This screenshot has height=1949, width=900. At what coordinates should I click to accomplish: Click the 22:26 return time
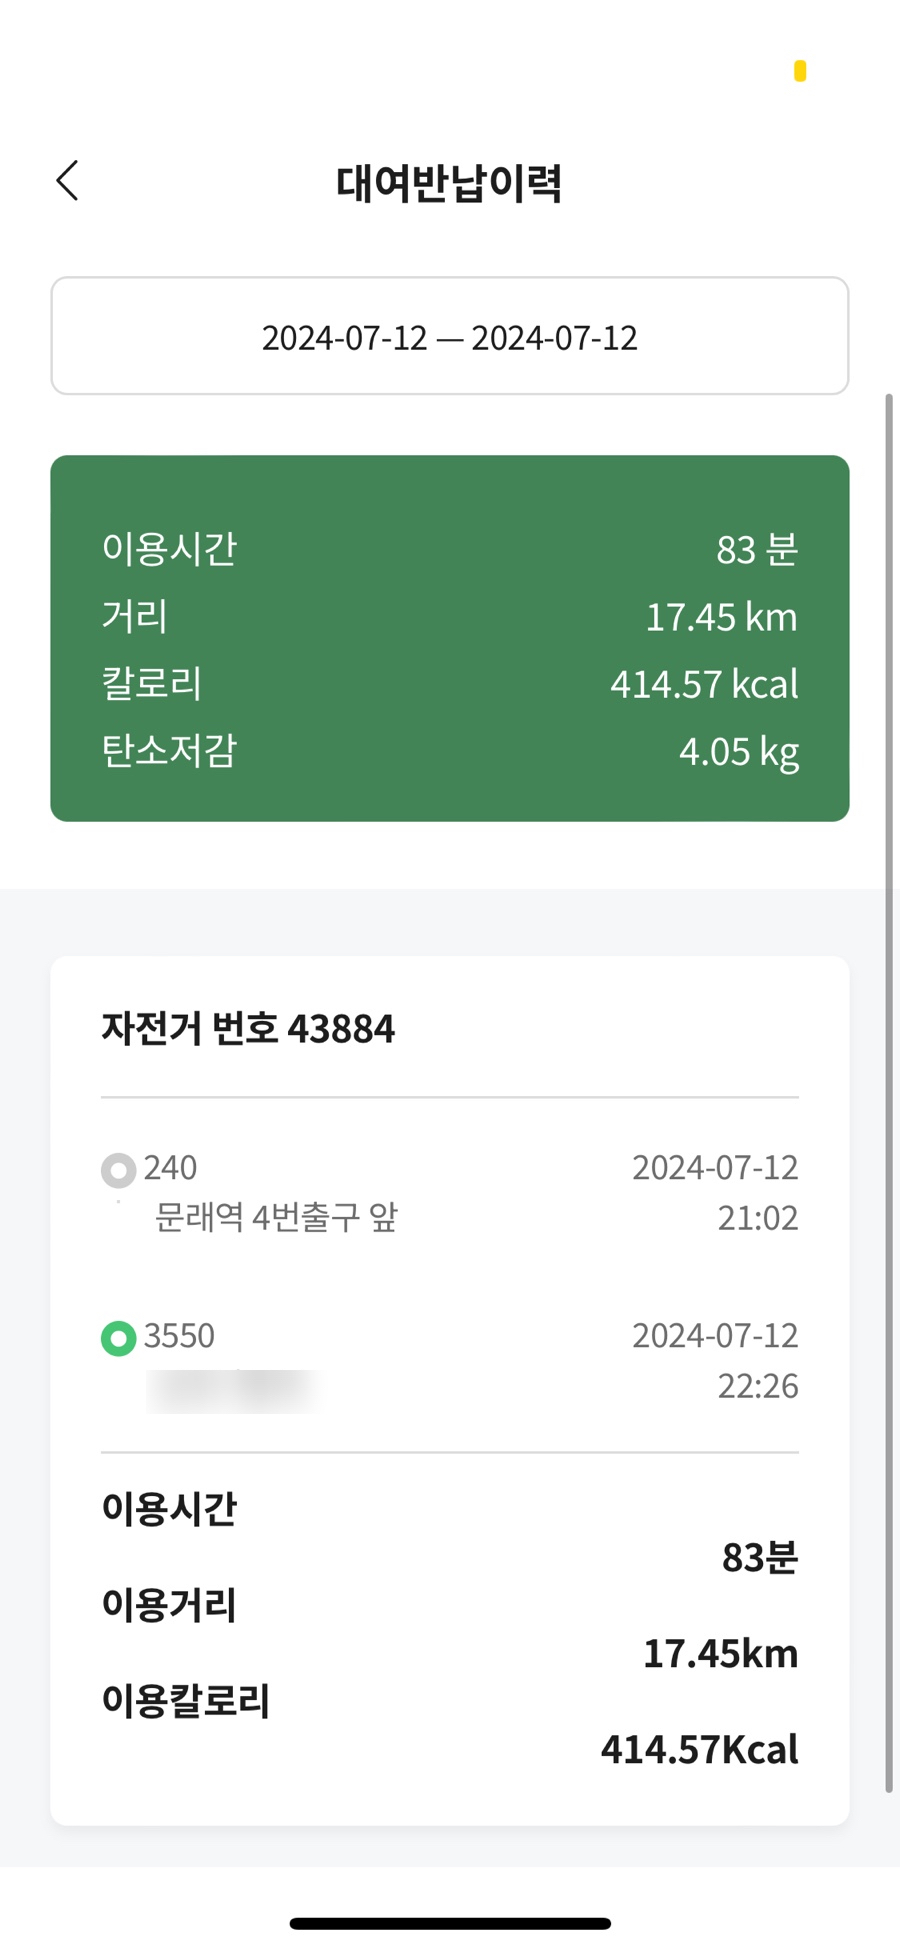coord(757,1386)
